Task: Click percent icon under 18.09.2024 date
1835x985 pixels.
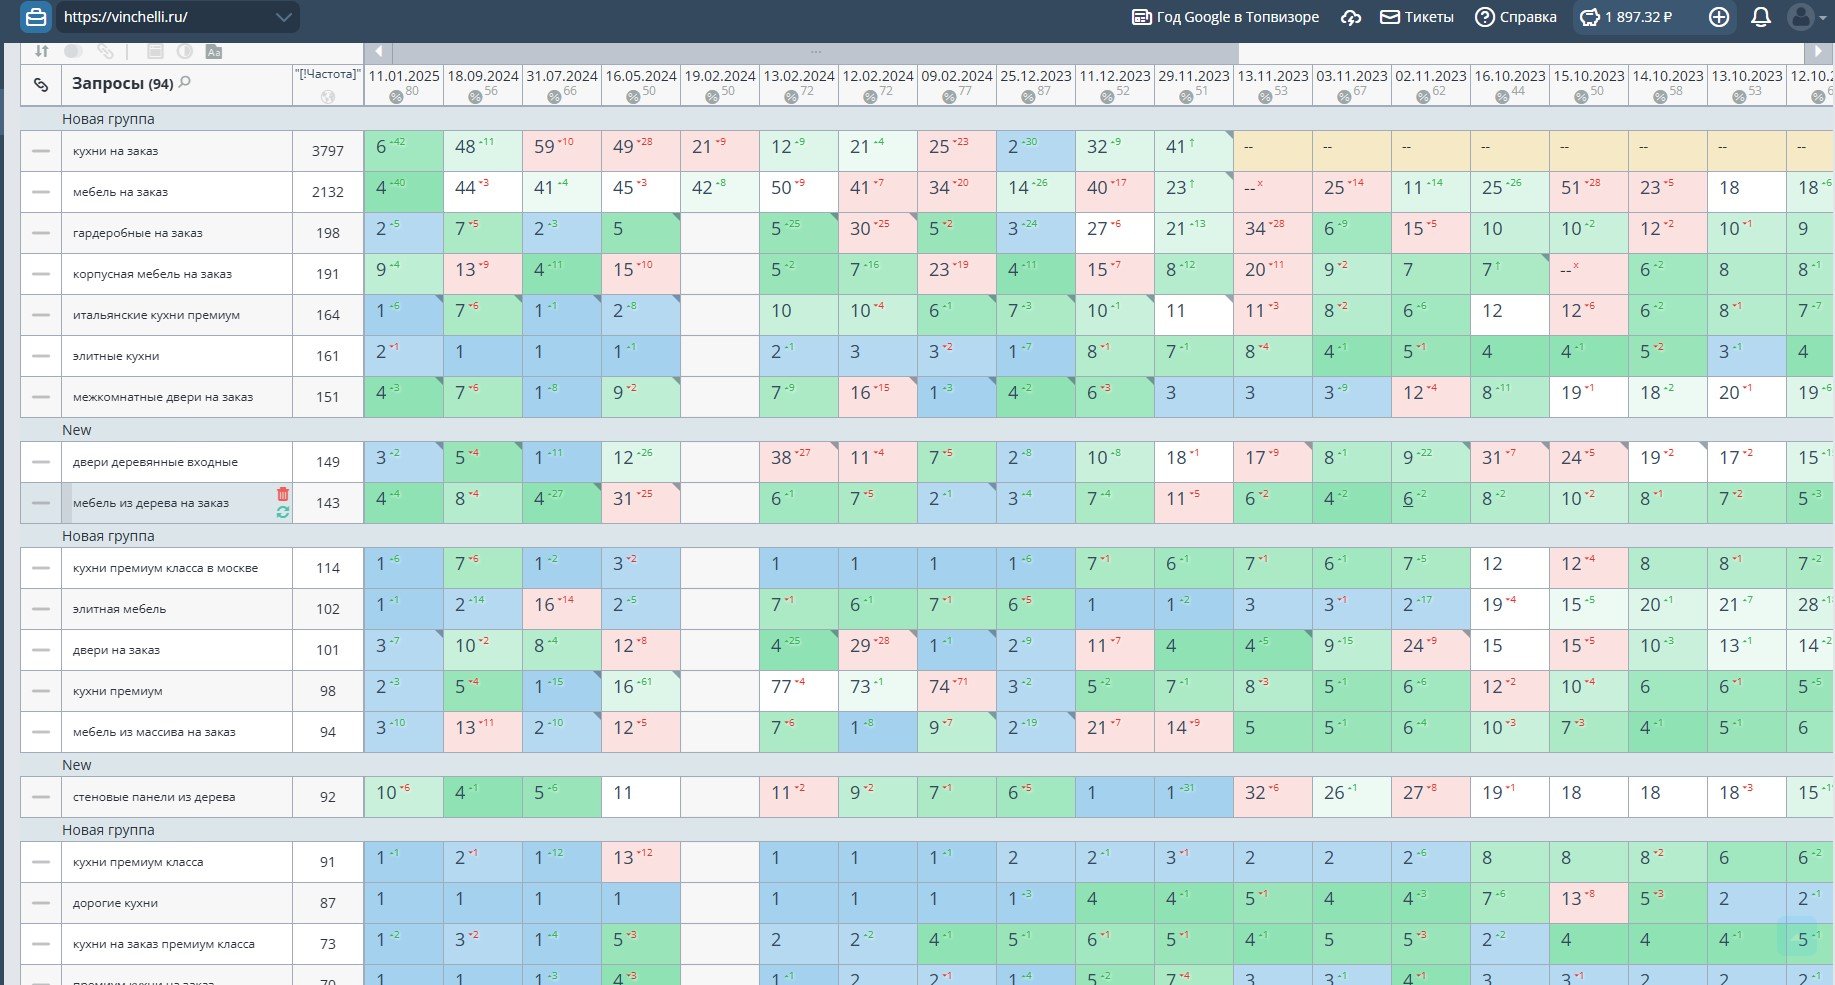Action: click(x=475, y=96)
